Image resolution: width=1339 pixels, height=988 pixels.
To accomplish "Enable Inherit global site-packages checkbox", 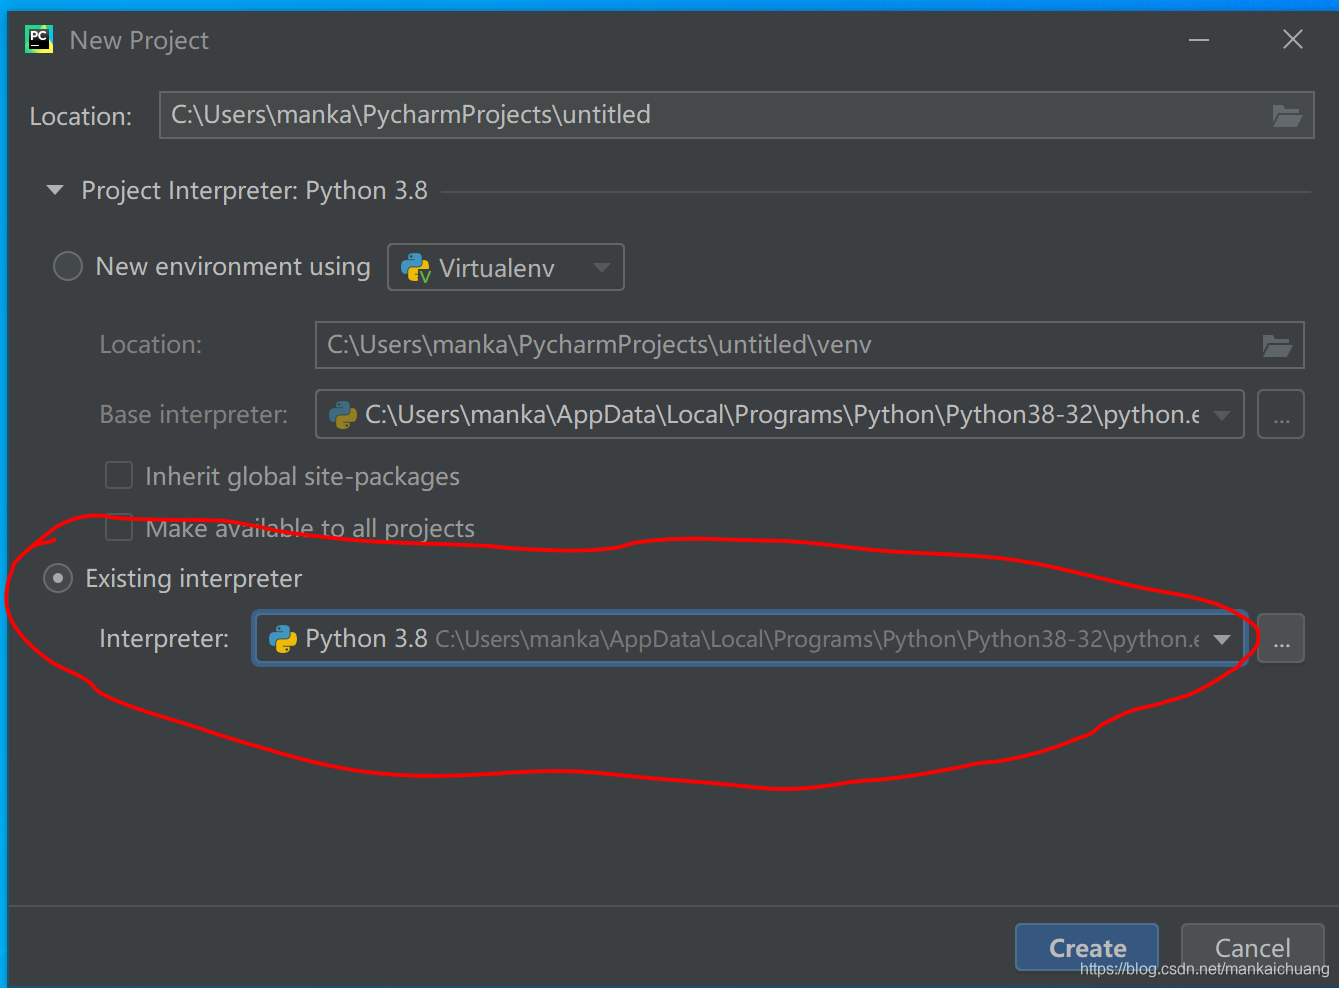I will point(119,476).
